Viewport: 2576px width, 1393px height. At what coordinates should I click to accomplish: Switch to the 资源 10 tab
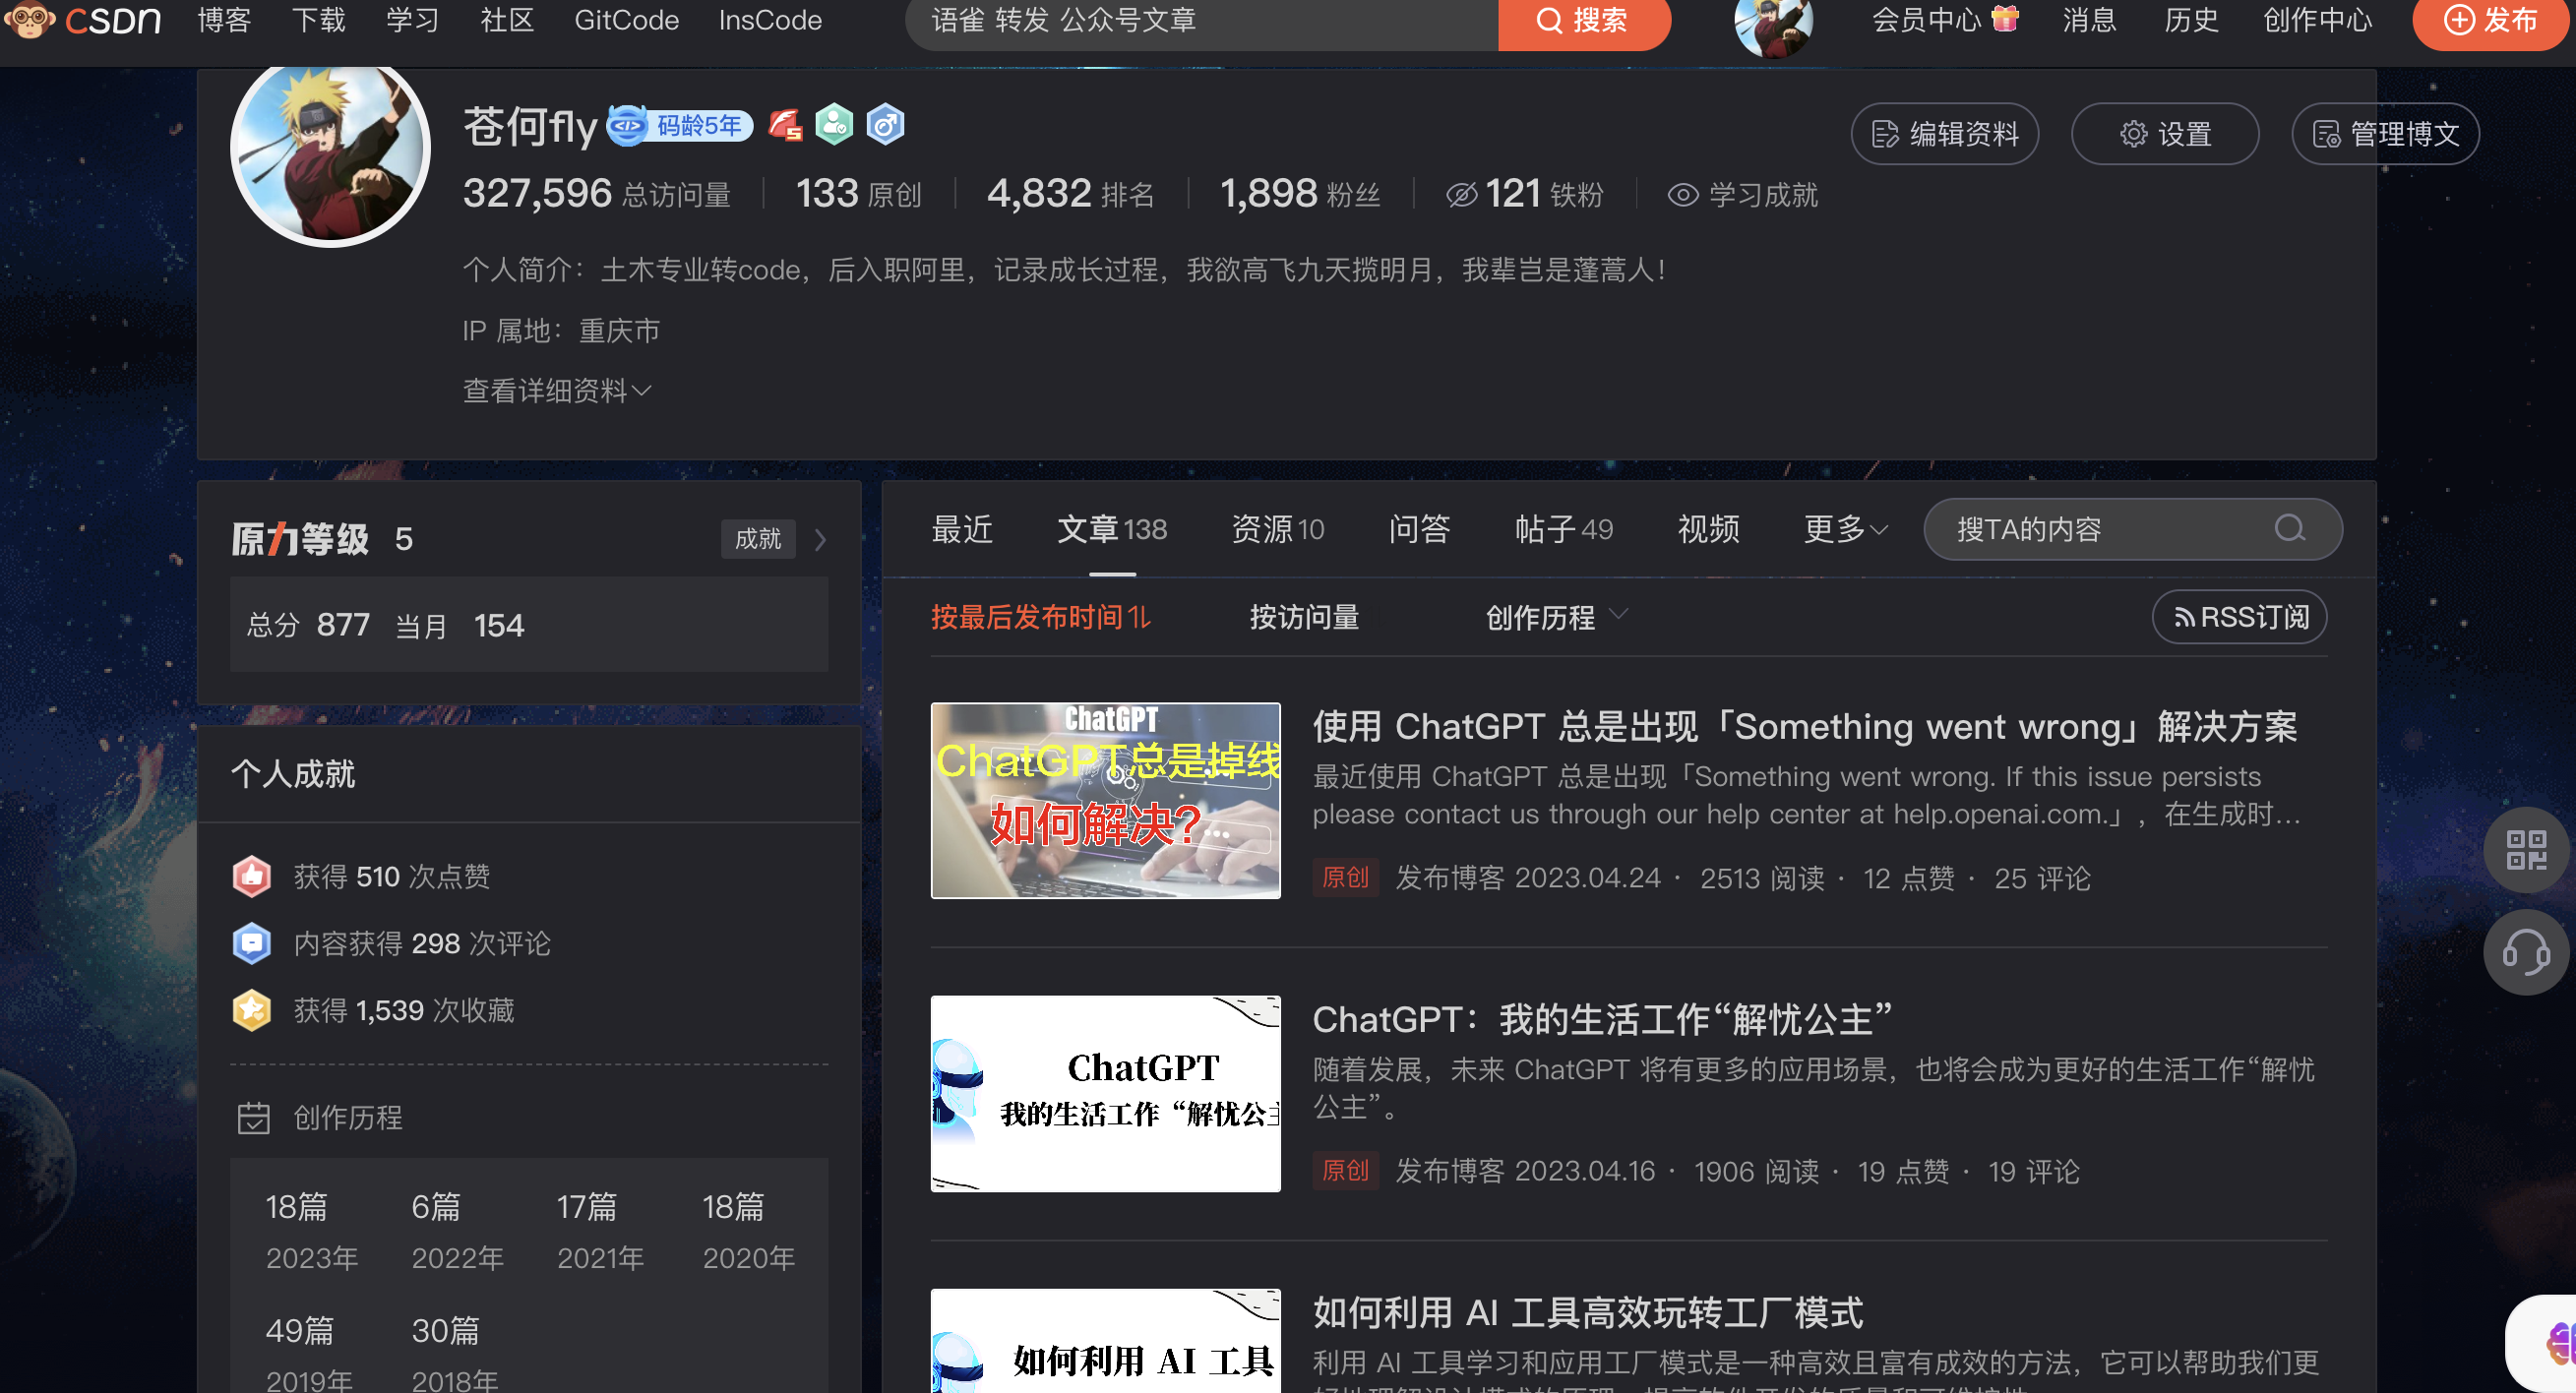point(1277,529)
